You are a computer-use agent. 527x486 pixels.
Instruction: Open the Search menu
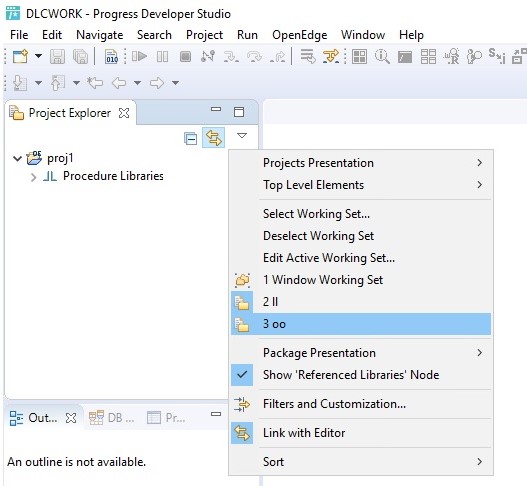point(154,35)
